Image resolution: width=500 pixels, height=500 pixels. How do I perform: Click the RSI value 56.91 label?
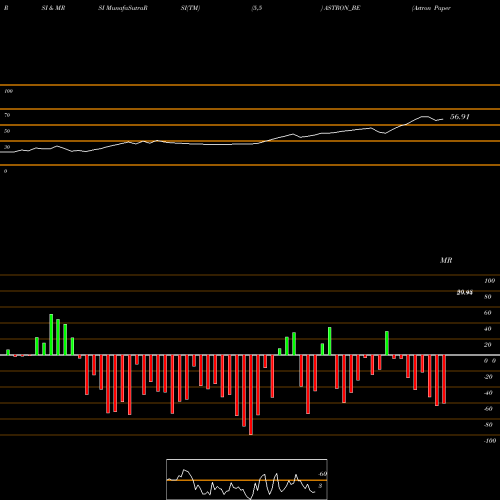(x=460, y=117)
